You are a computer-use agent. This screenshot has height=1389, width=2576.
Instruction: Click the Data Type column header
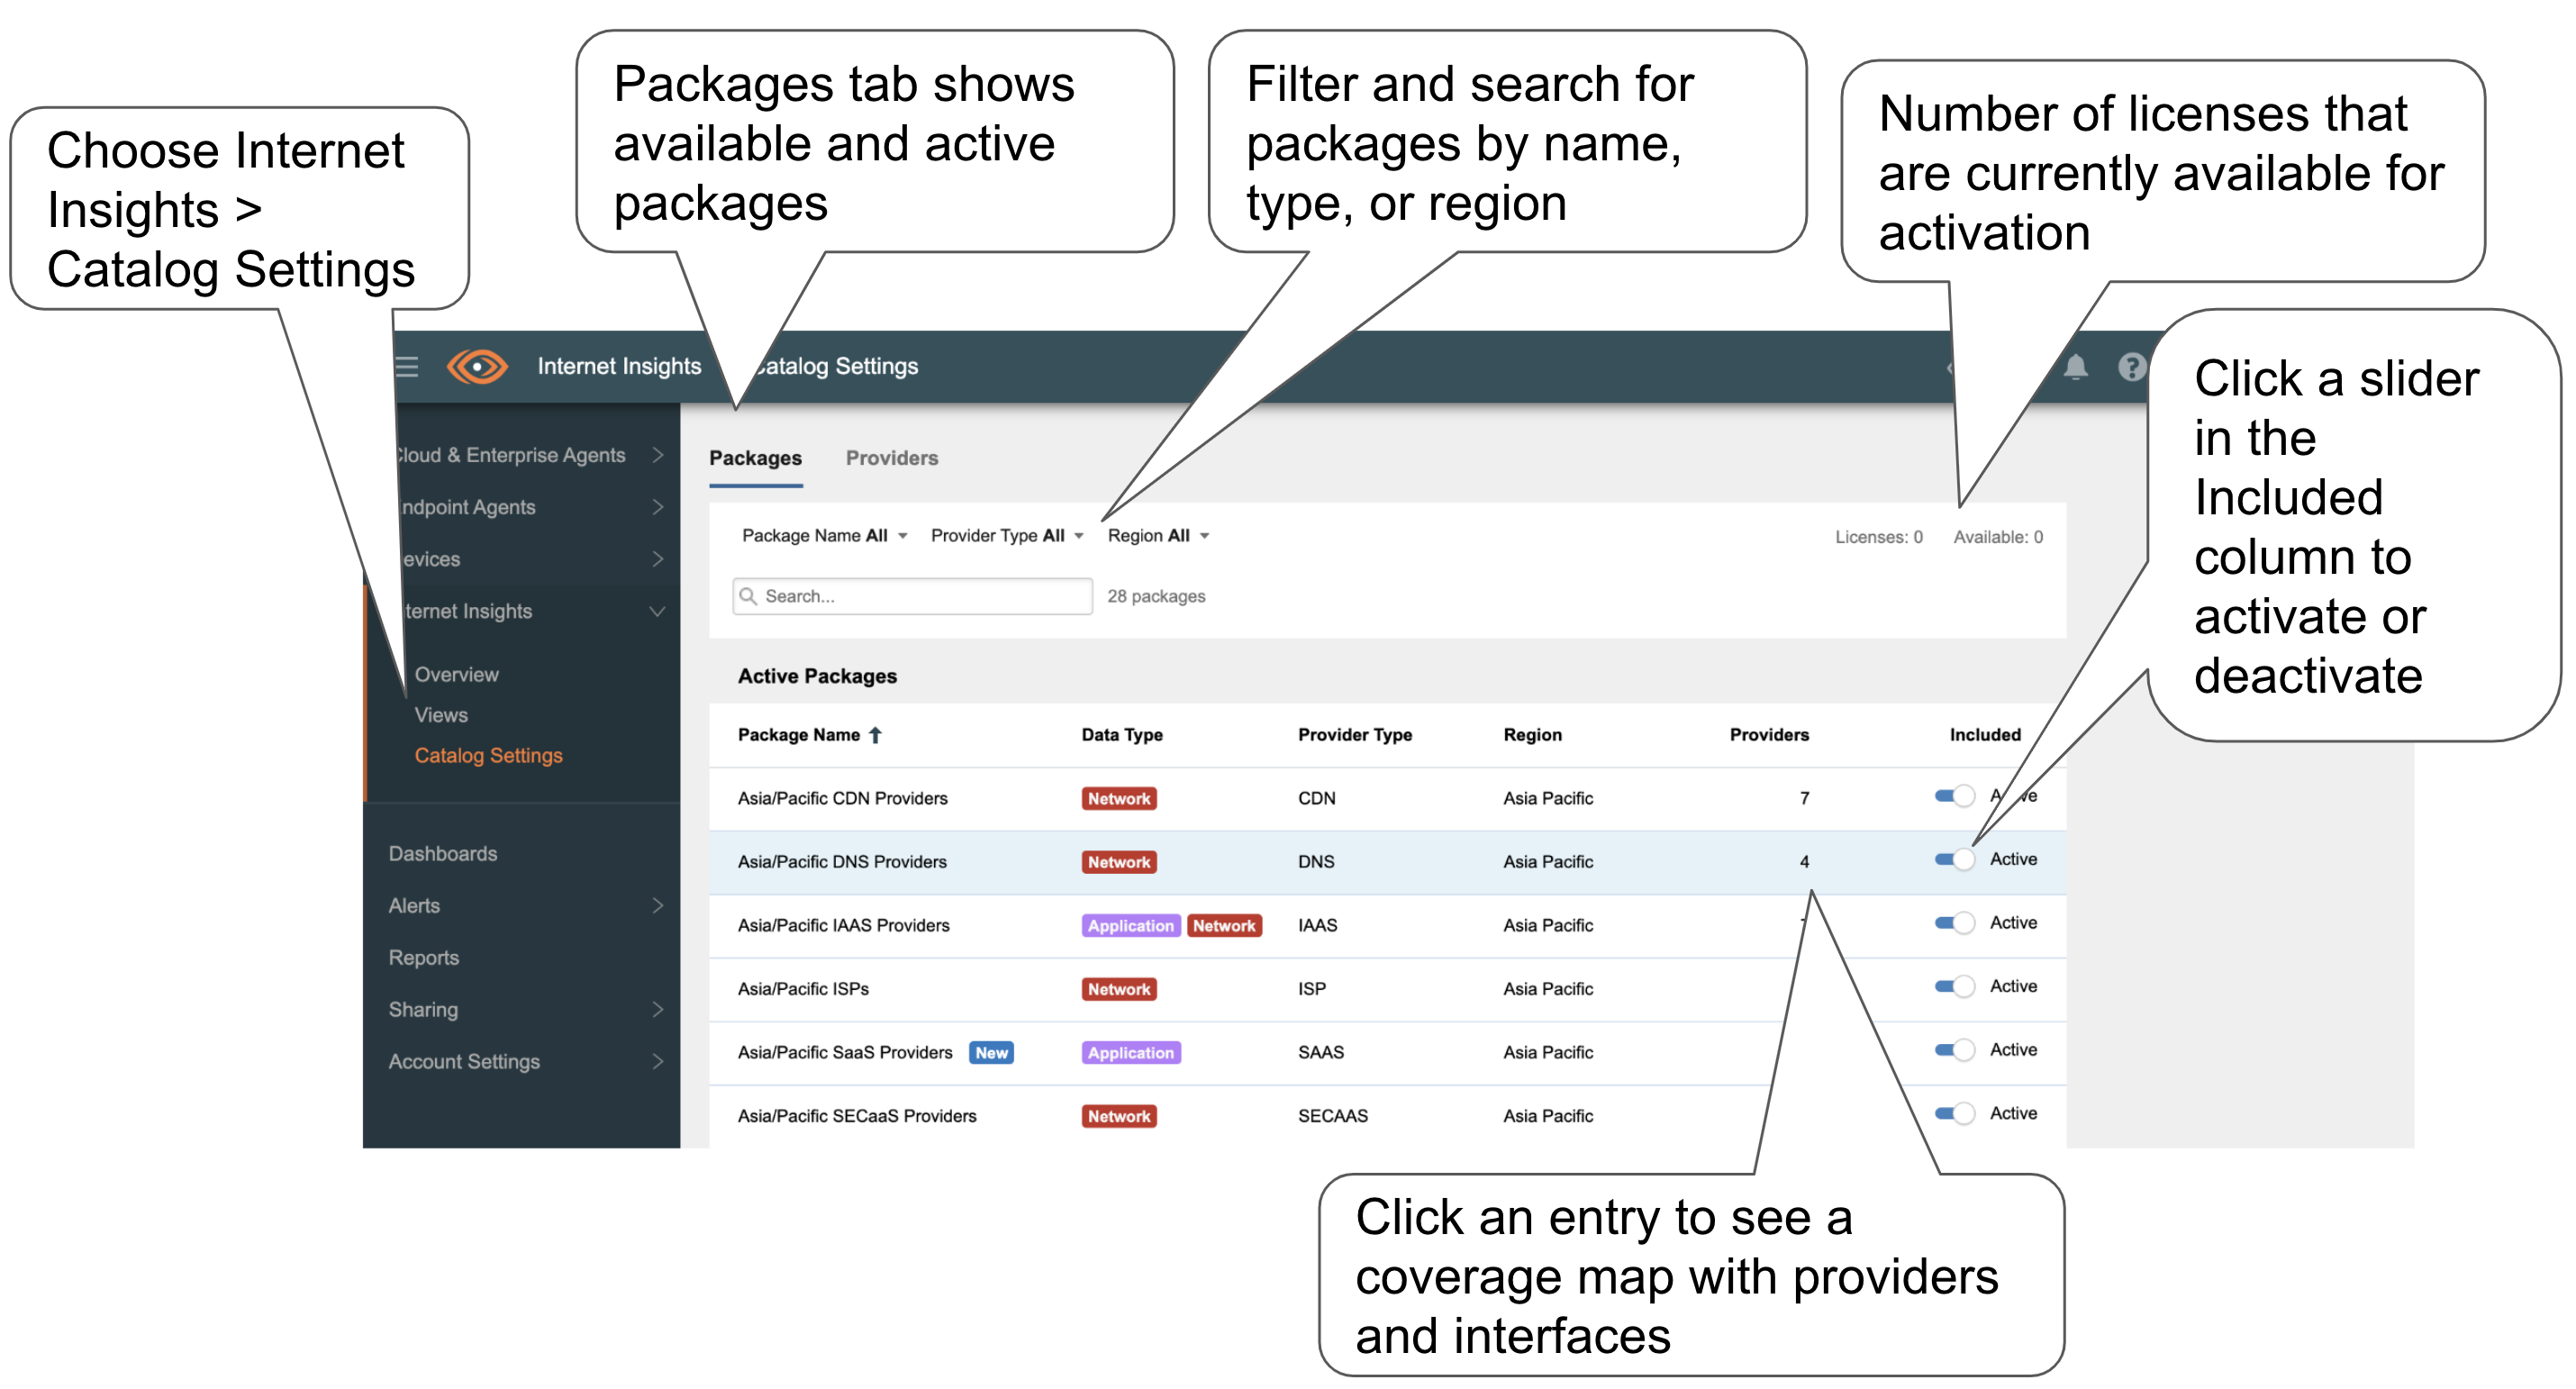(x=1121, y=735)
